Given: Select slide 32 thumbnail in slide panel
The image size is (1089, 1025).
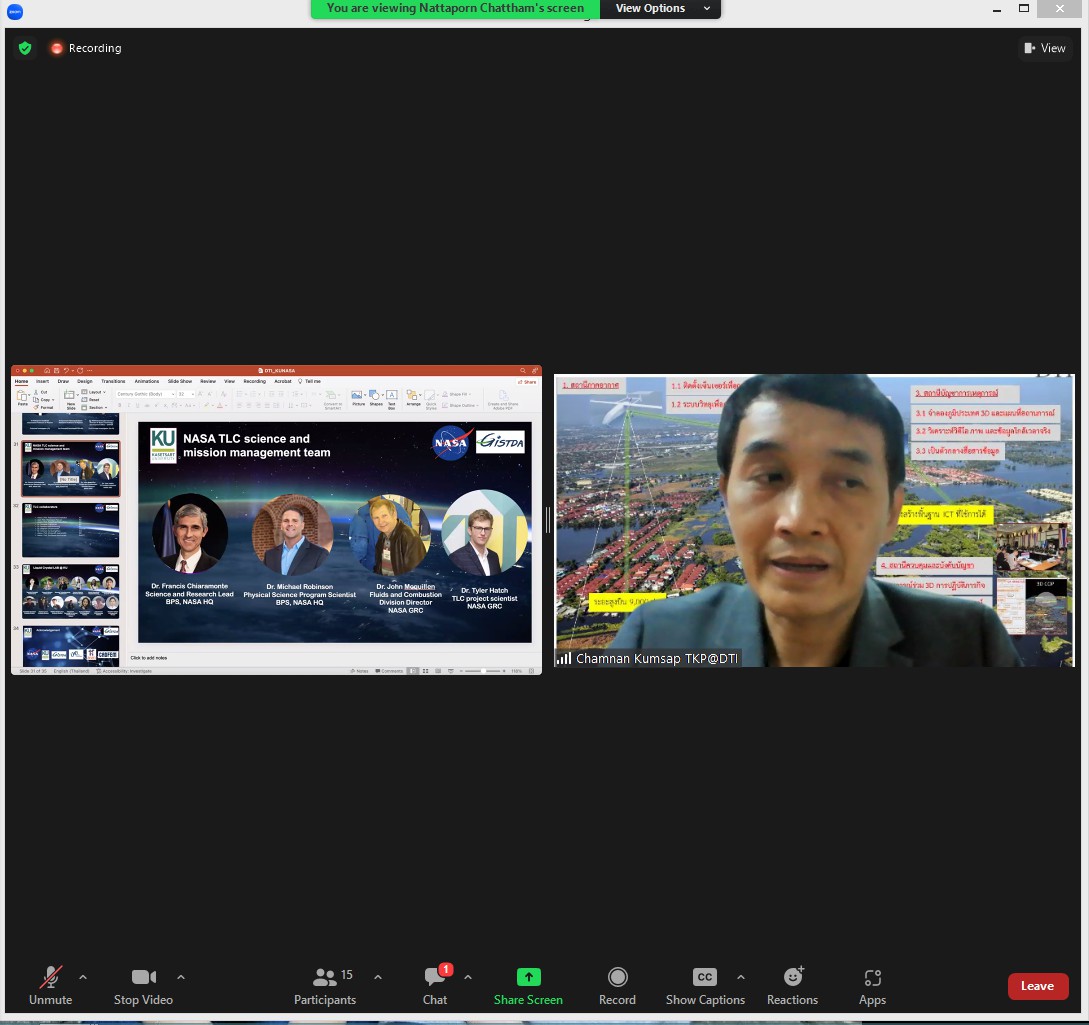Looking at the screenshot, I should point(71,530).
